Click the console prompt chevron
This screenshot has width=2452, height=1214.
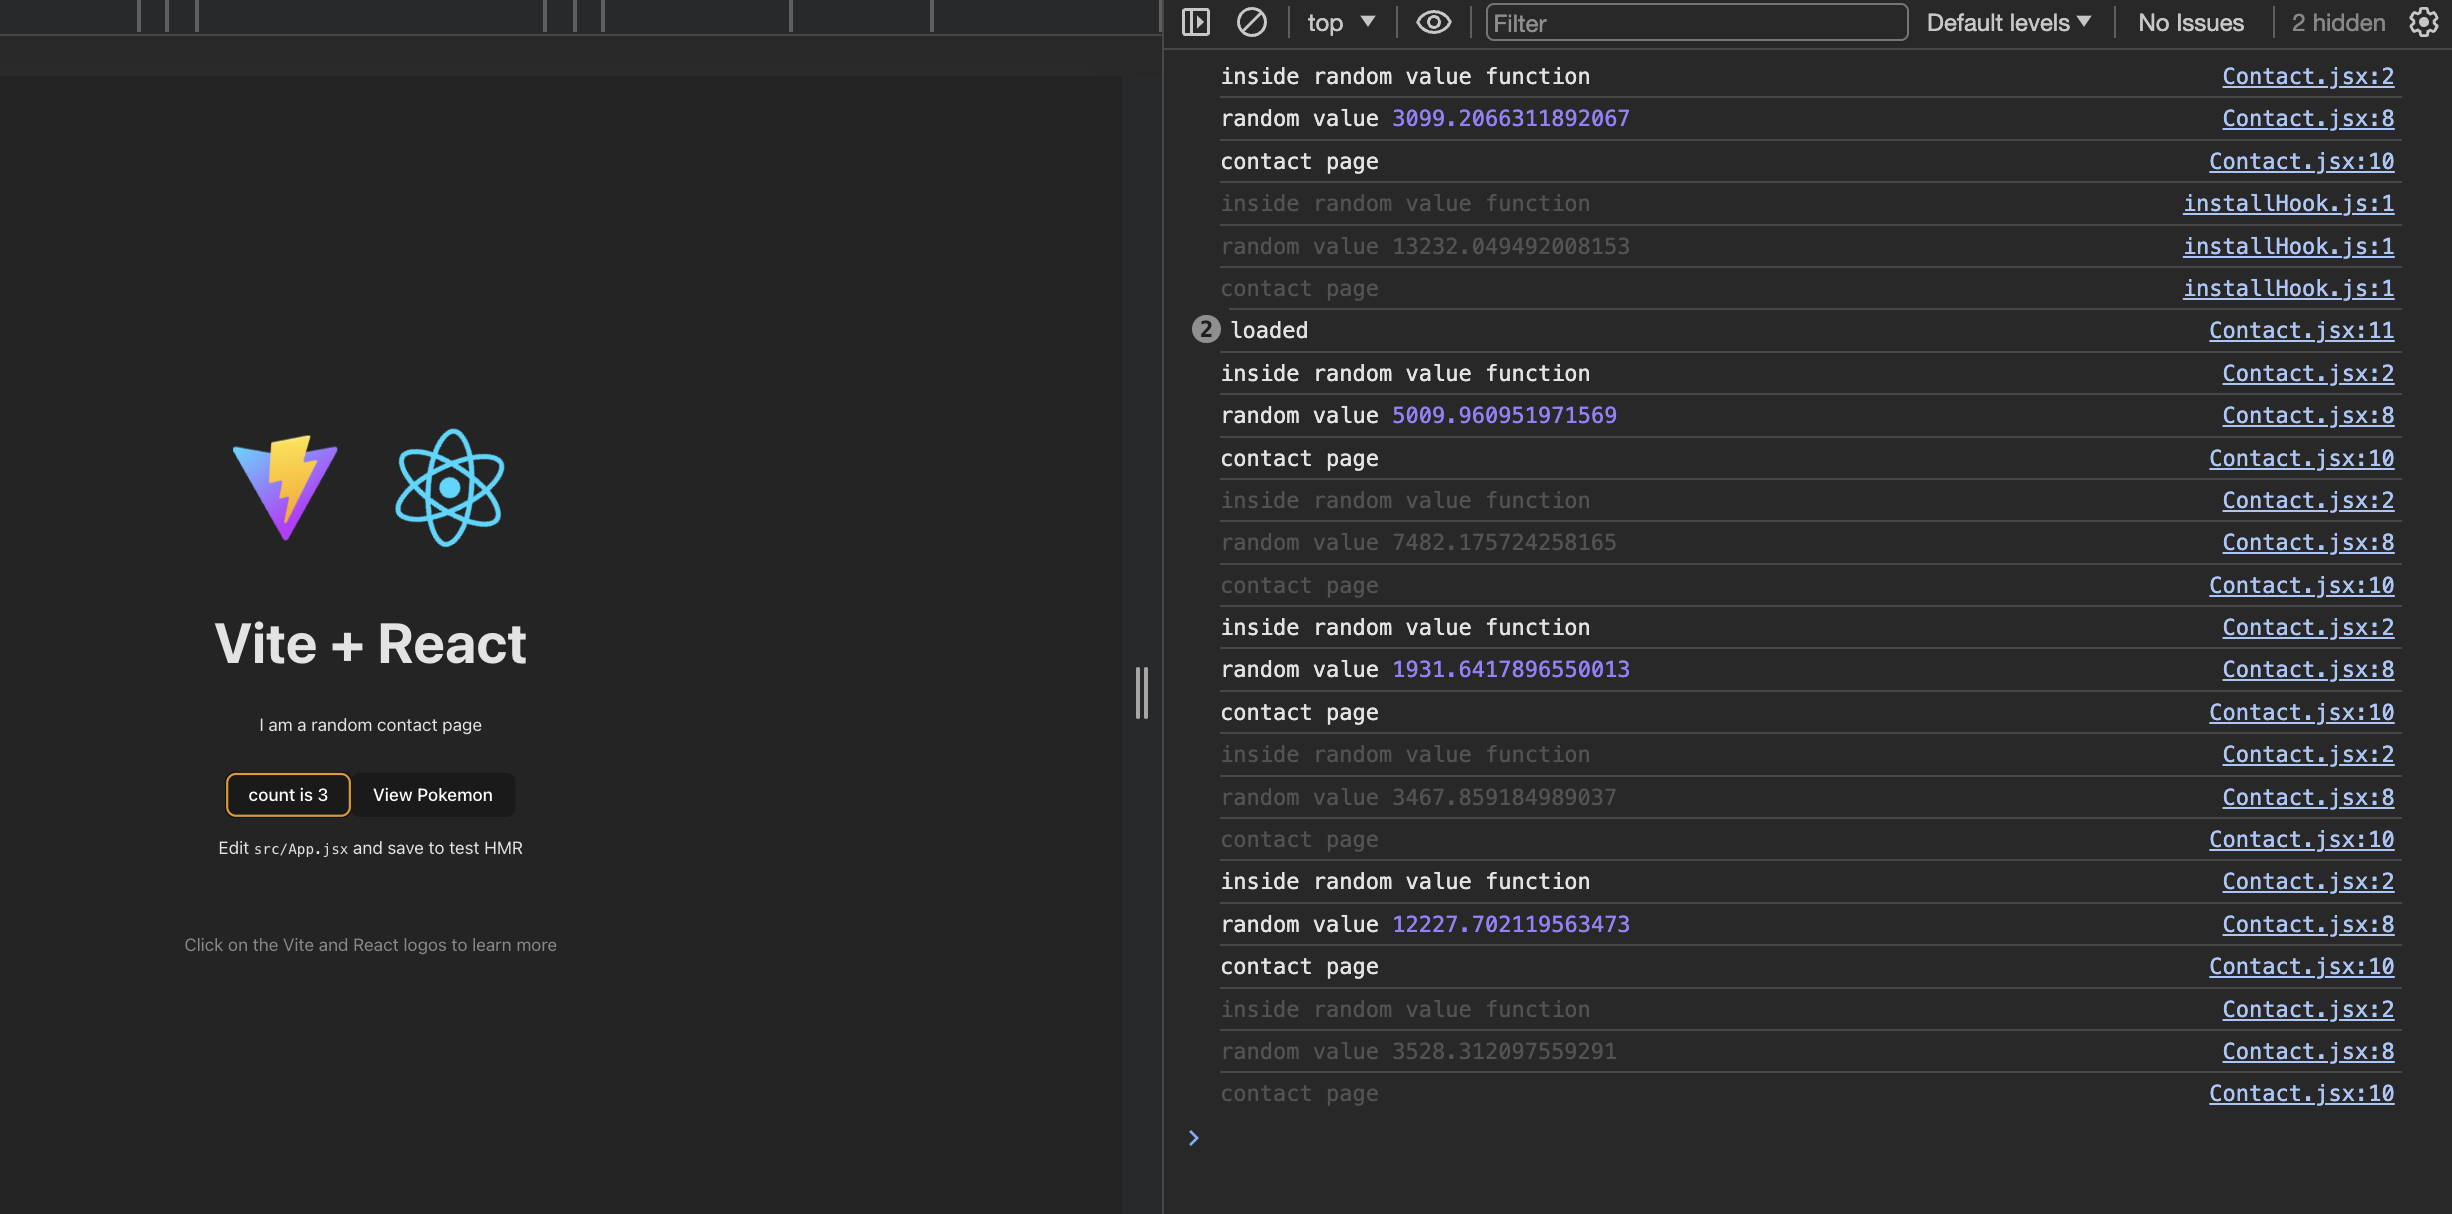1193,1138
